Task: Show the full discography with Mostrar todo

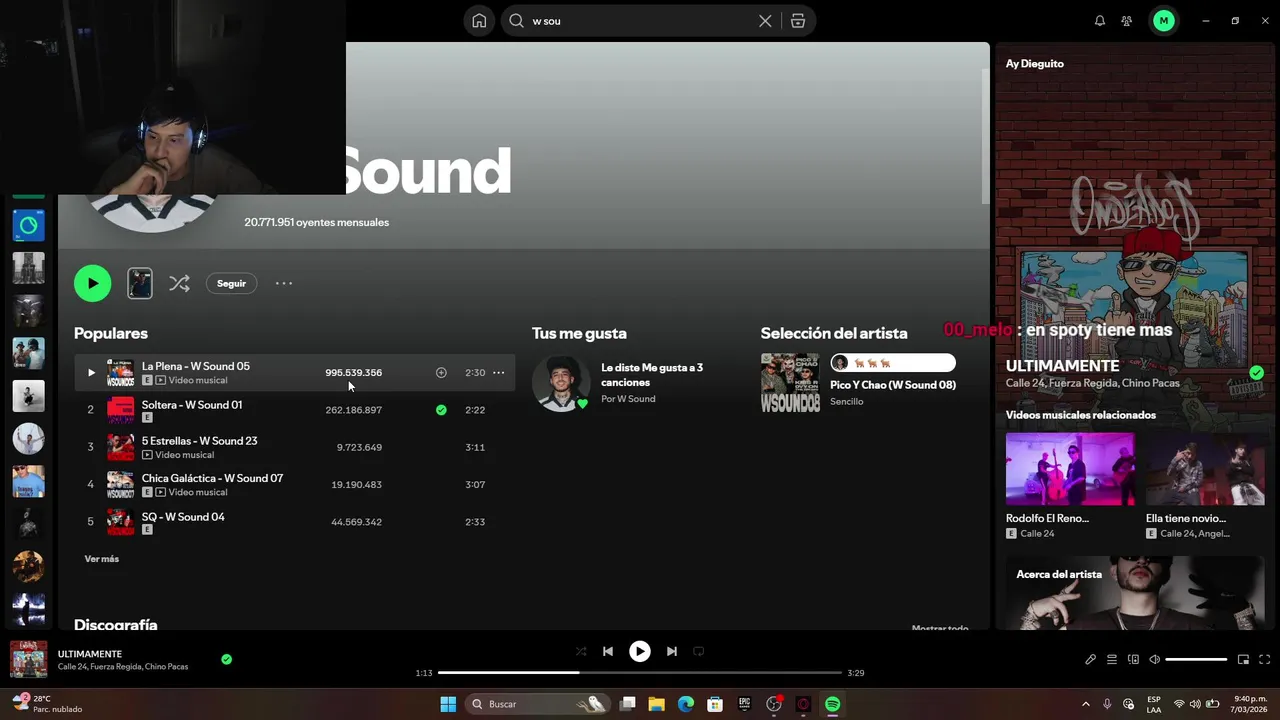Action: [x=940, y=628]
